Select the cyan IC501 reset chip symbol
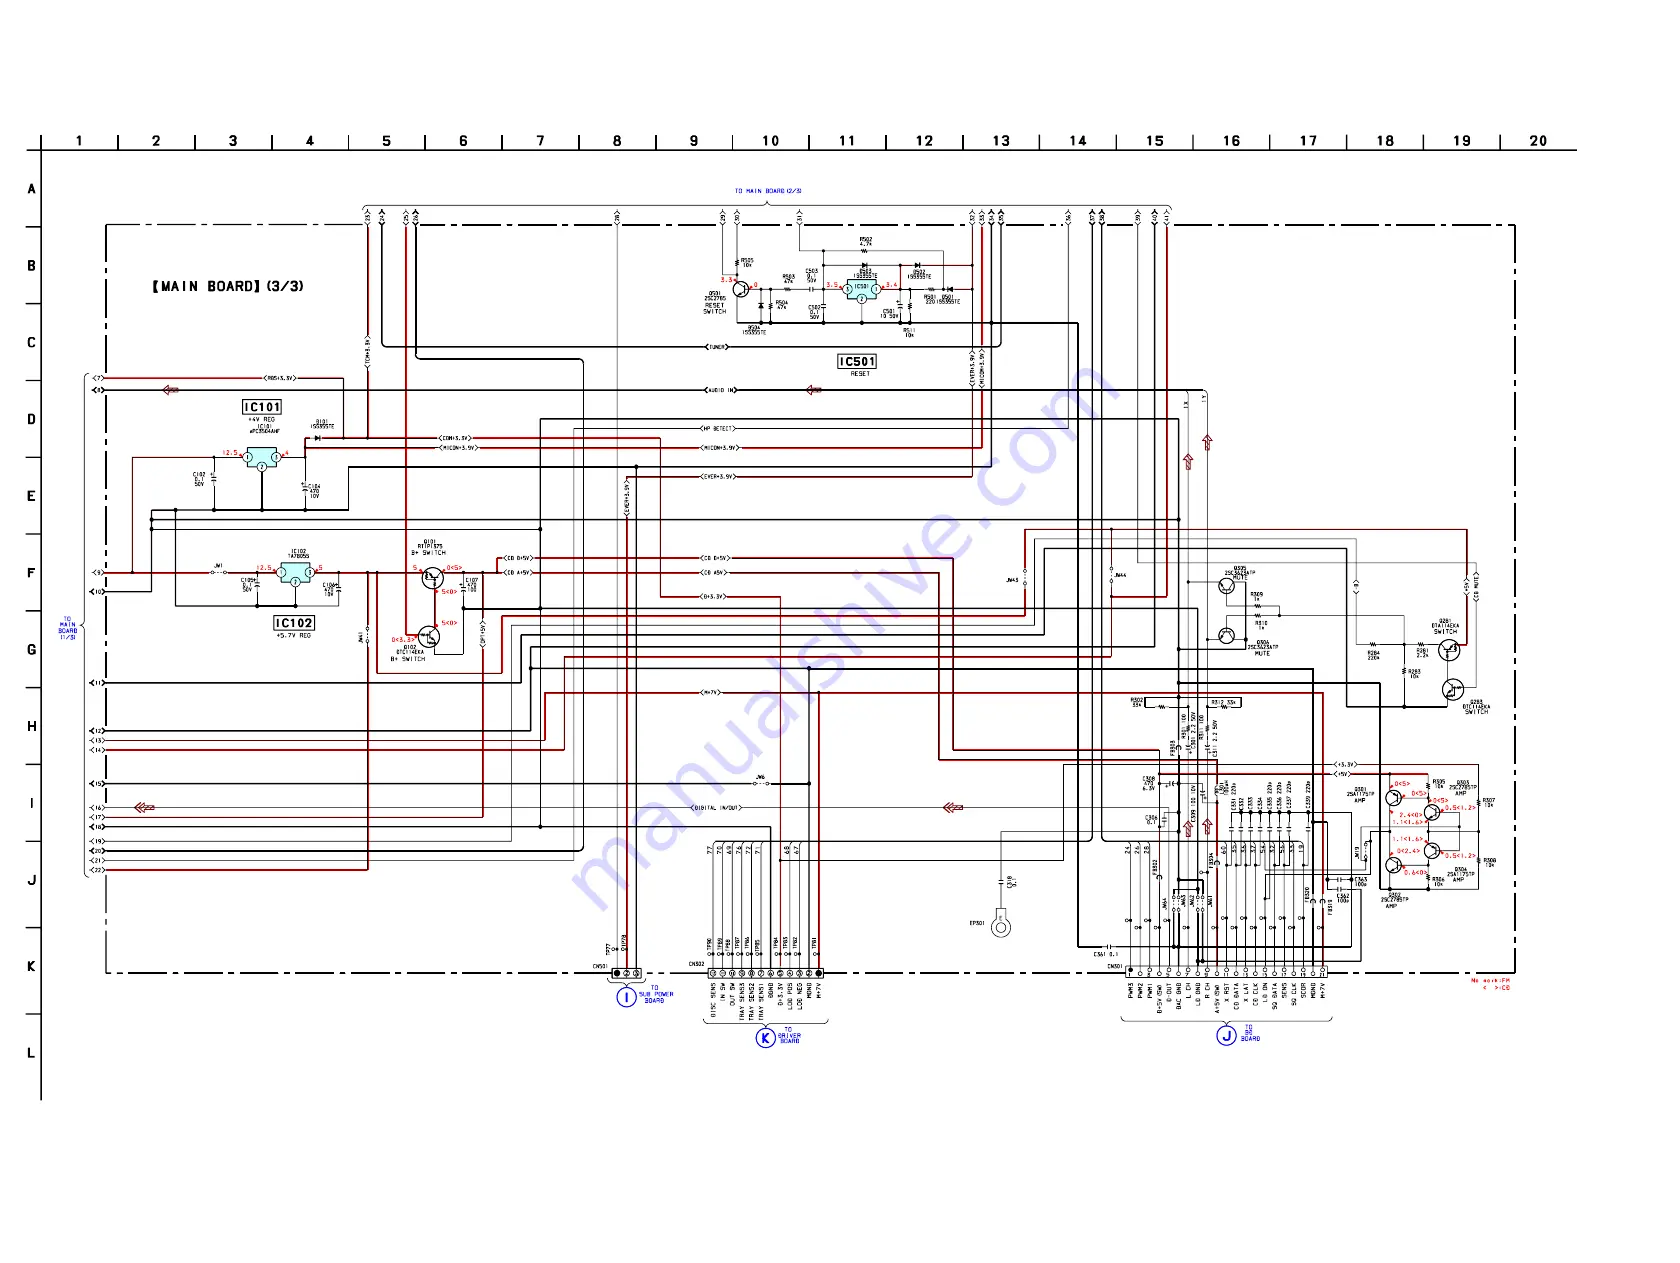1680x1263 pixels. pos(861,289)
